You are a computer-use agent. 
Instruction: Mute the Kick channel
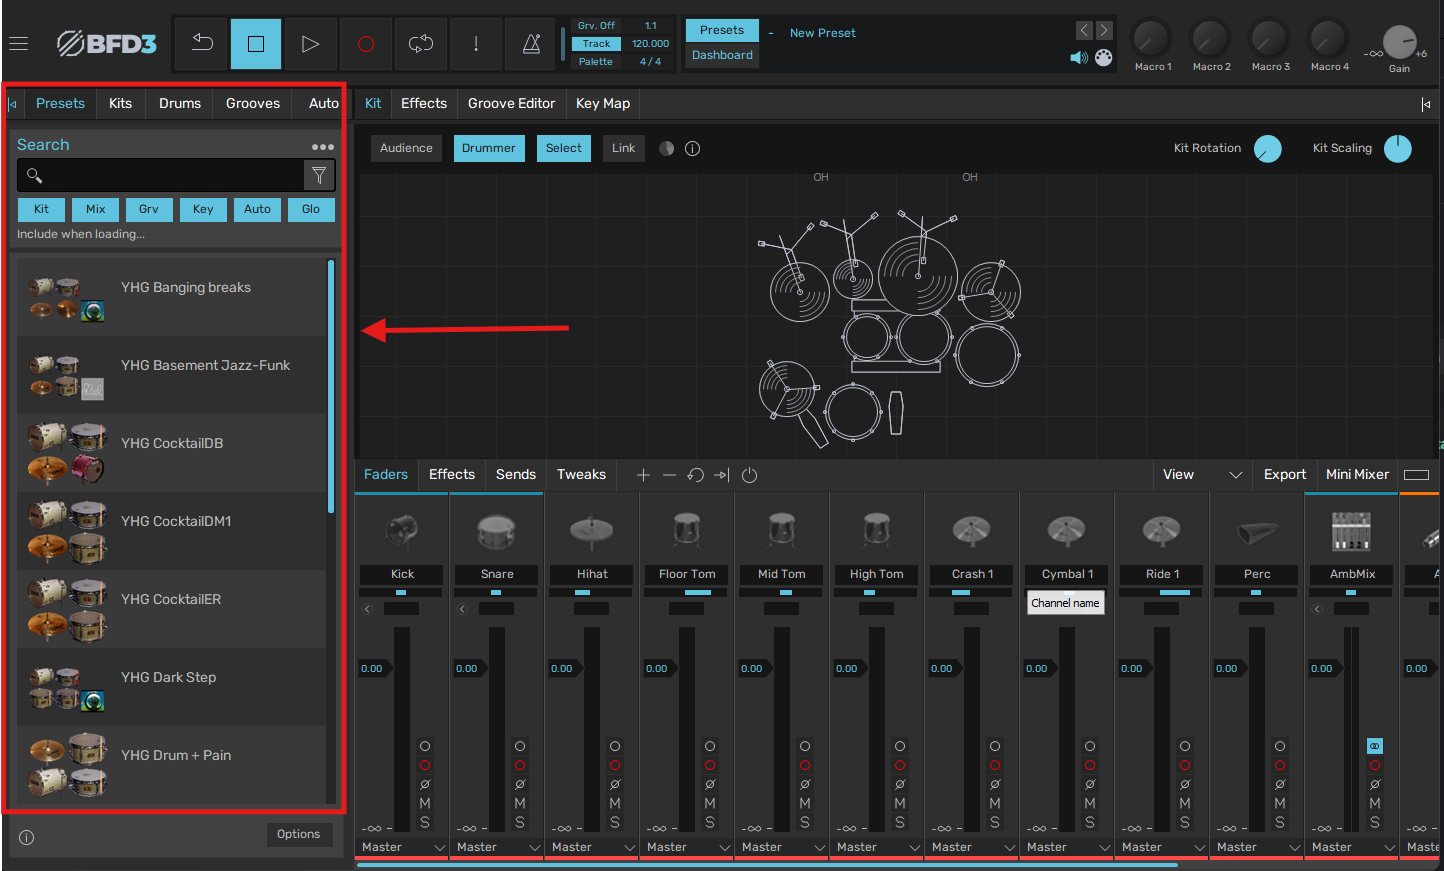[x=425, y=803]
